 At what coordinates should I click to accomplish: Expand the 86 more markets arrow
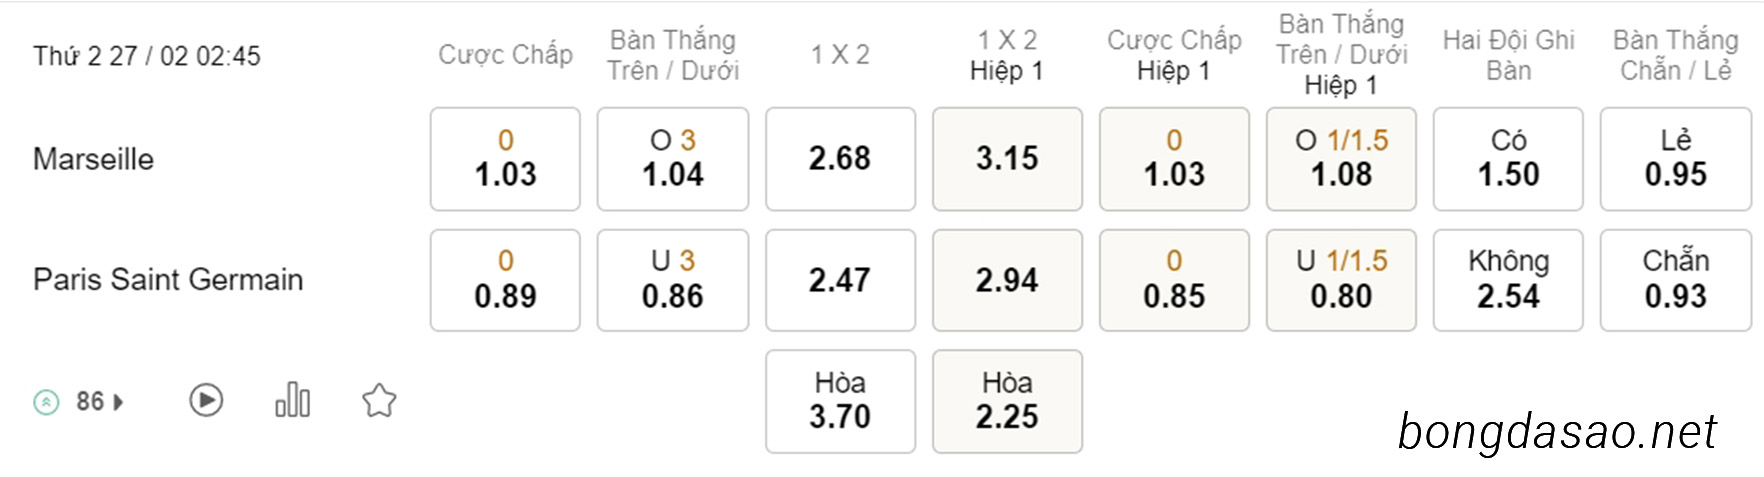click(x=119, y=402)
